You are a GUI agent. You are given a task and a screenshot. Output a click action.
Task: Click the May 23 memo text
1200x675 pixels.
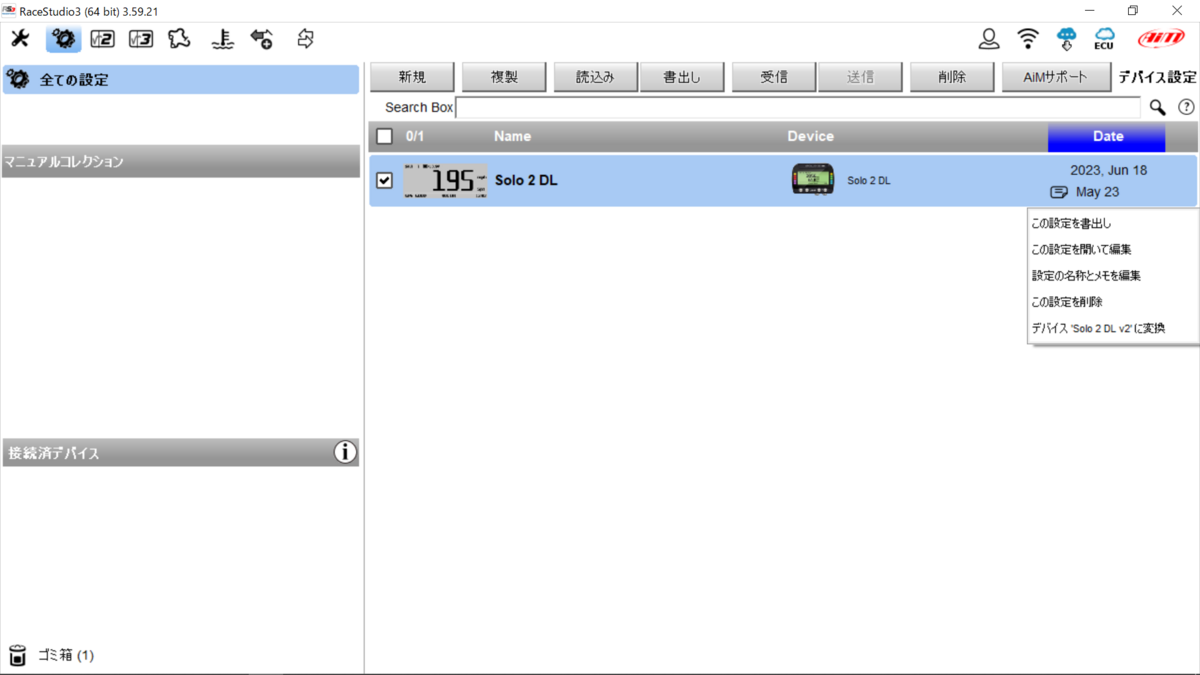(x=1097, y=192)
